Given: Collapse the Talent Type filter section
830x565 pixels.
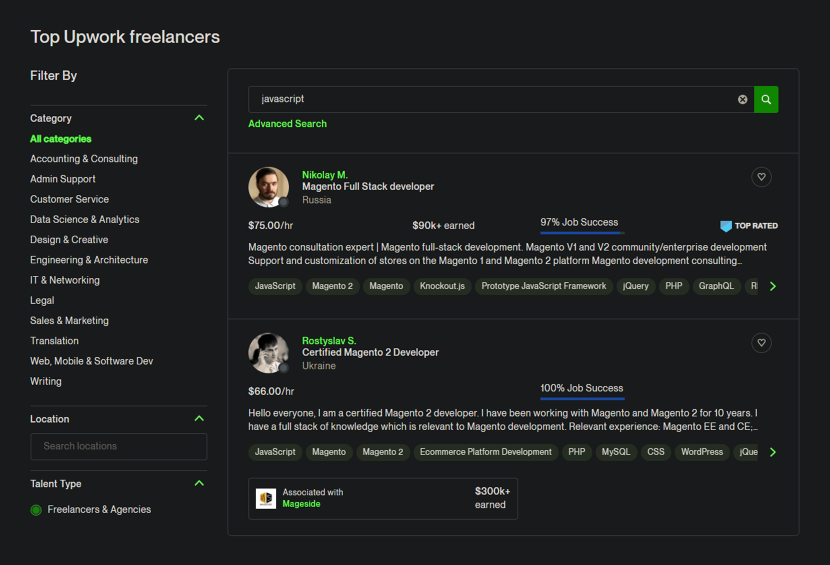Looking at the screenshot, I should [199, 483].
